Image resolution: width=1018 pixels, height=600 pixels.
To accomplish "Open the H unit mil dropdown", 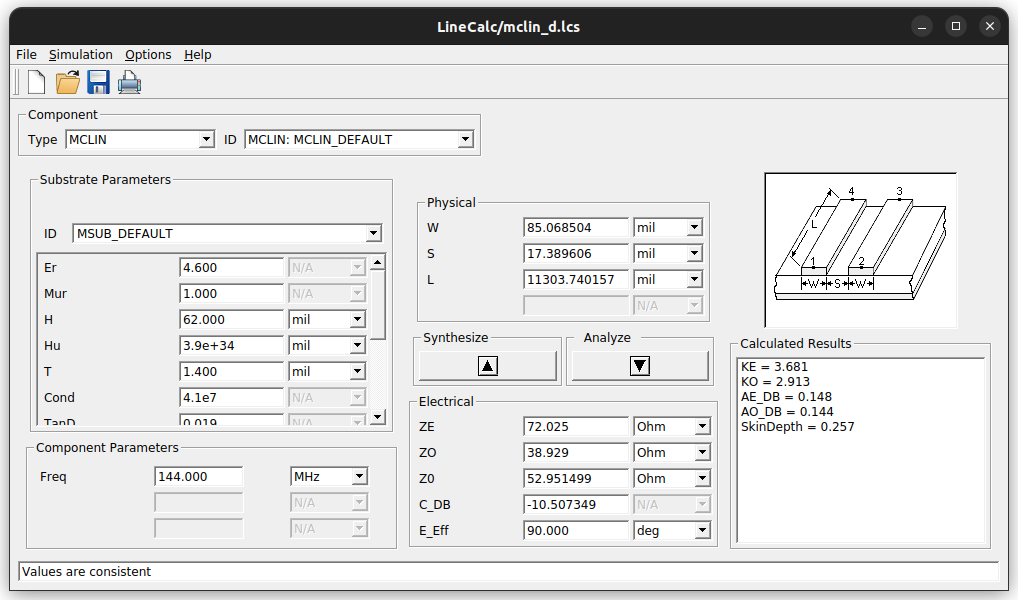I will pos(357,319).
